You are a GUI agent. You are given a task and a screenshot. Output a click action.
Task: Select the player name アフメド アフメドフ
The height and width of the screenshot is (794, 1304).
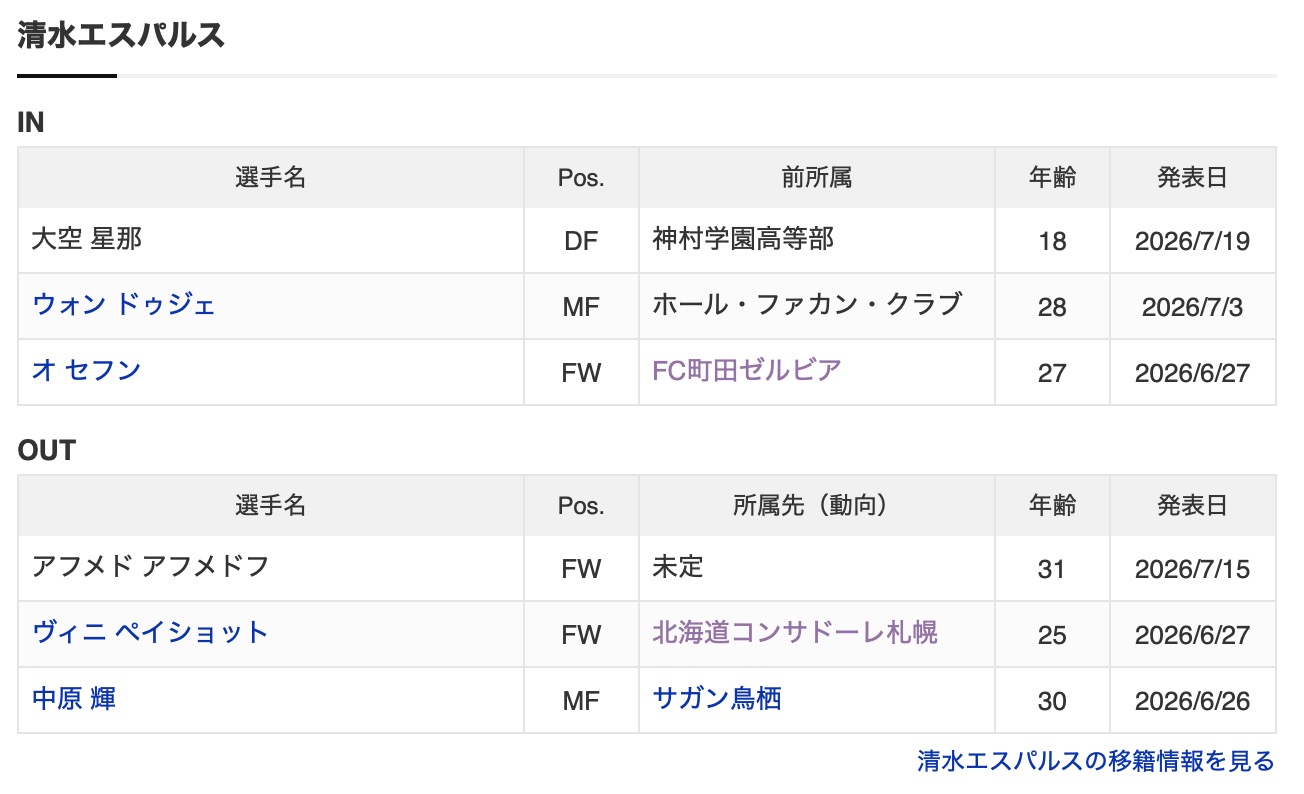click(151, 566)
